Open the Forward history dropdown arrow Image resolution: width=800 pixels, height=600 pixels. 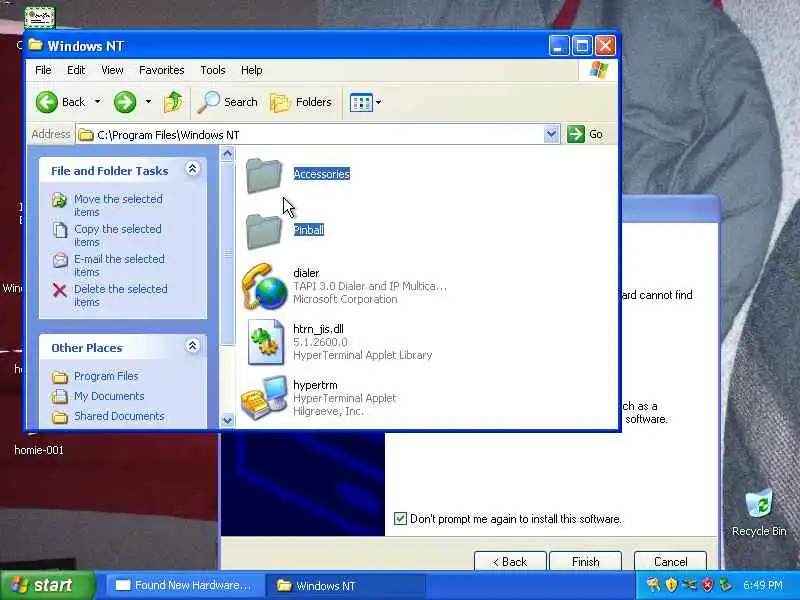(x=148, y=102)
